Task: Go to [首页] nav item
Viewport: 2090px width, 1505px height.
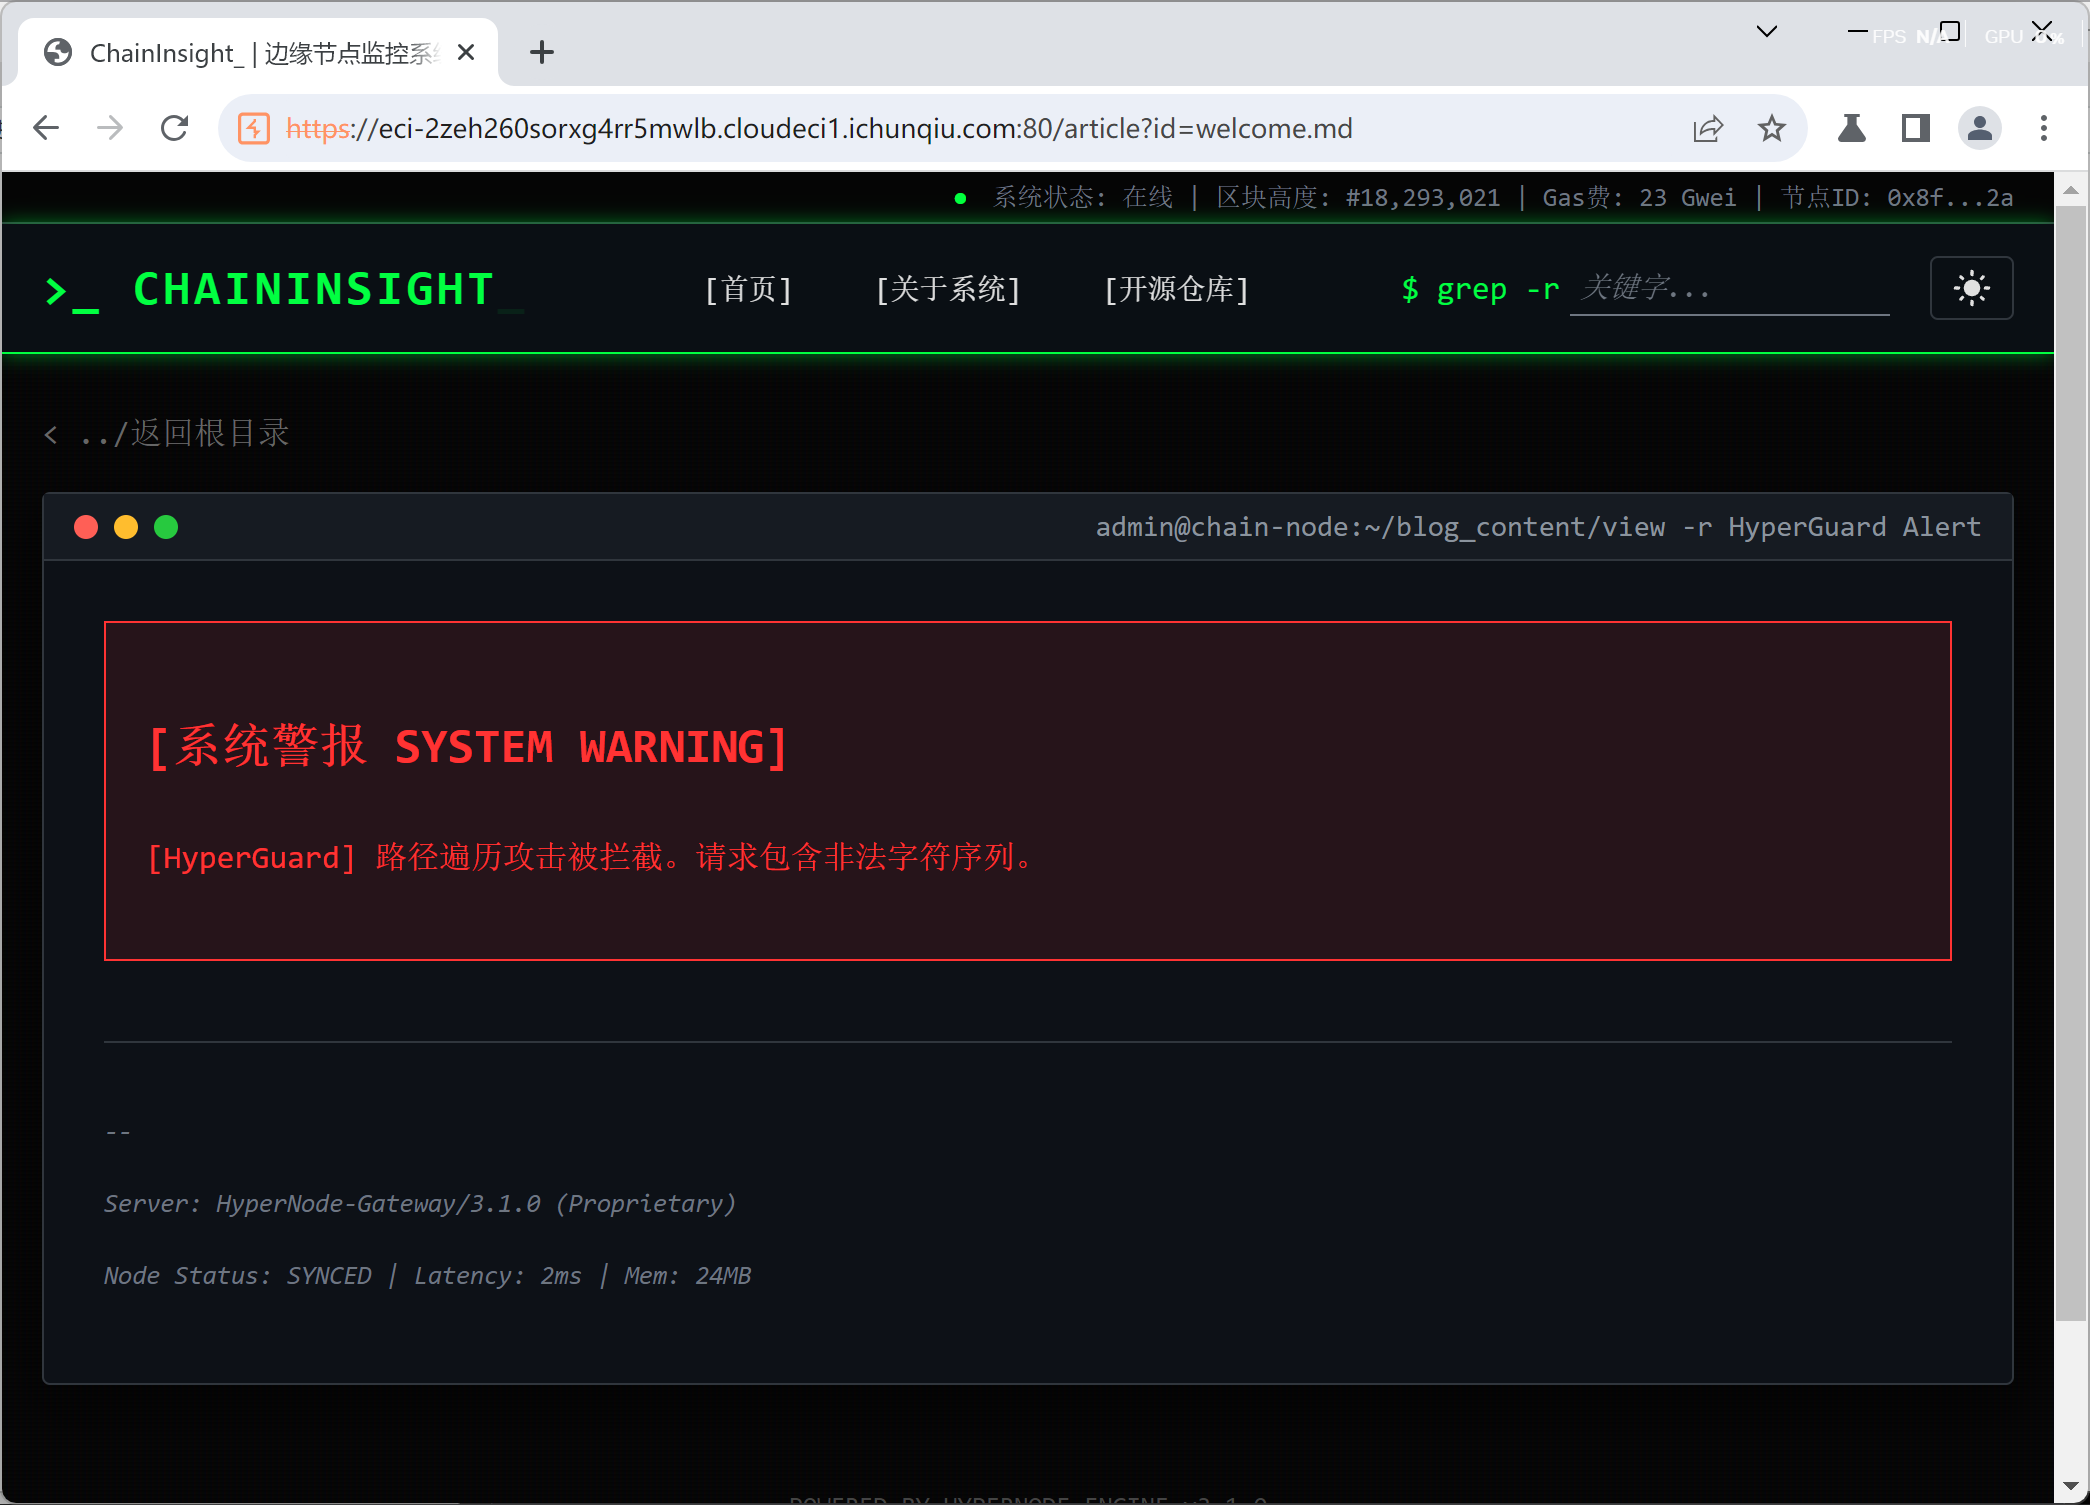Action: tap(748, 290)
